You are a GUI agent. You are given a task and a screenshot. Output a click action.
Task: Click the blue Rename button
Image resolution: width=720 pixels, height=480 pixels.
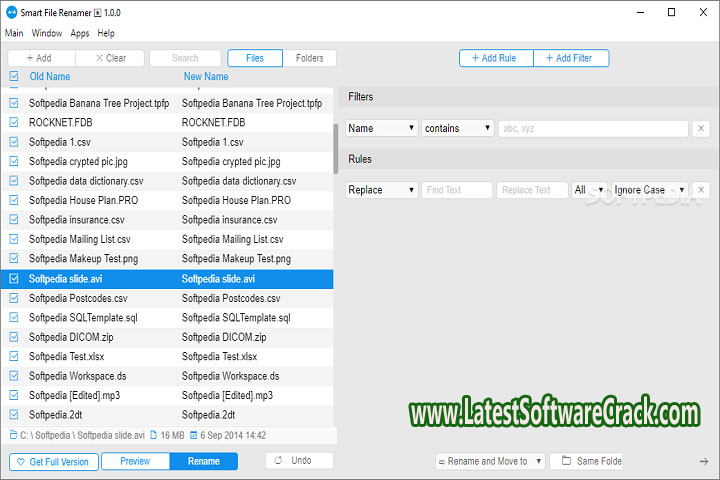pyautogui.click(x=204, y=461)
